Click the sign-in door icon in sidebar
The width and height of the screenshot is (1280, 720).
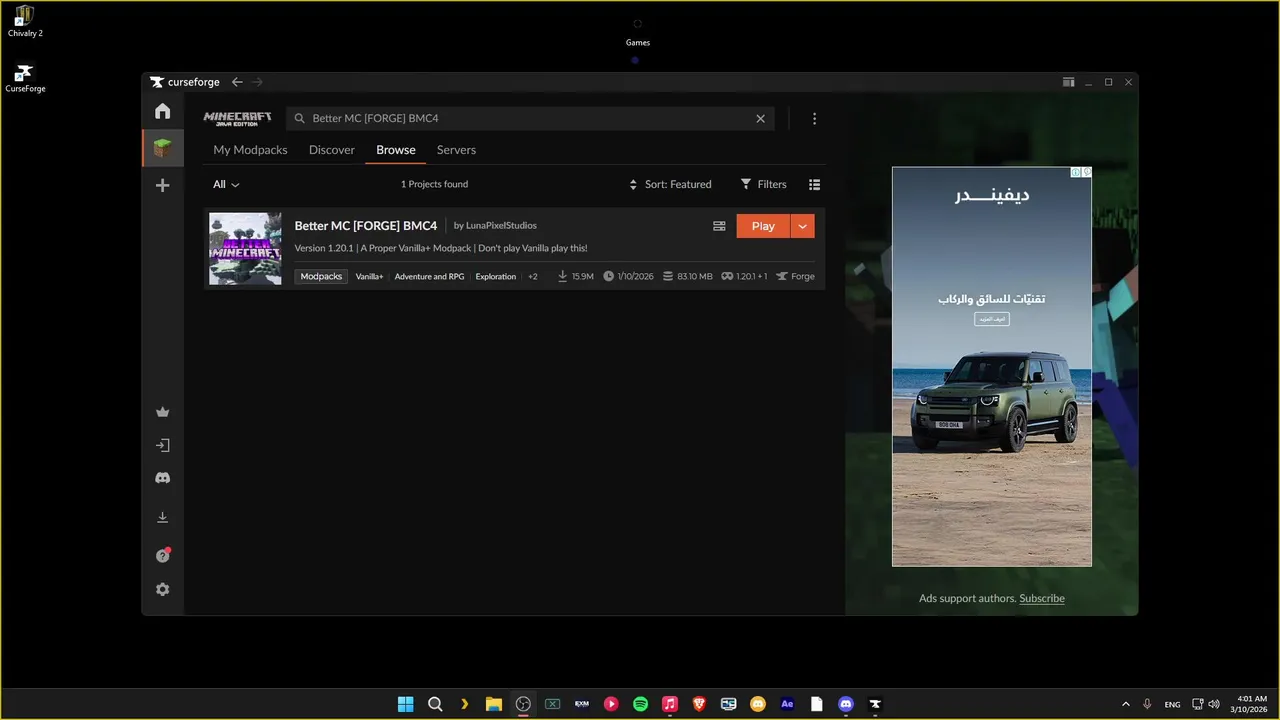coord(162,445)
